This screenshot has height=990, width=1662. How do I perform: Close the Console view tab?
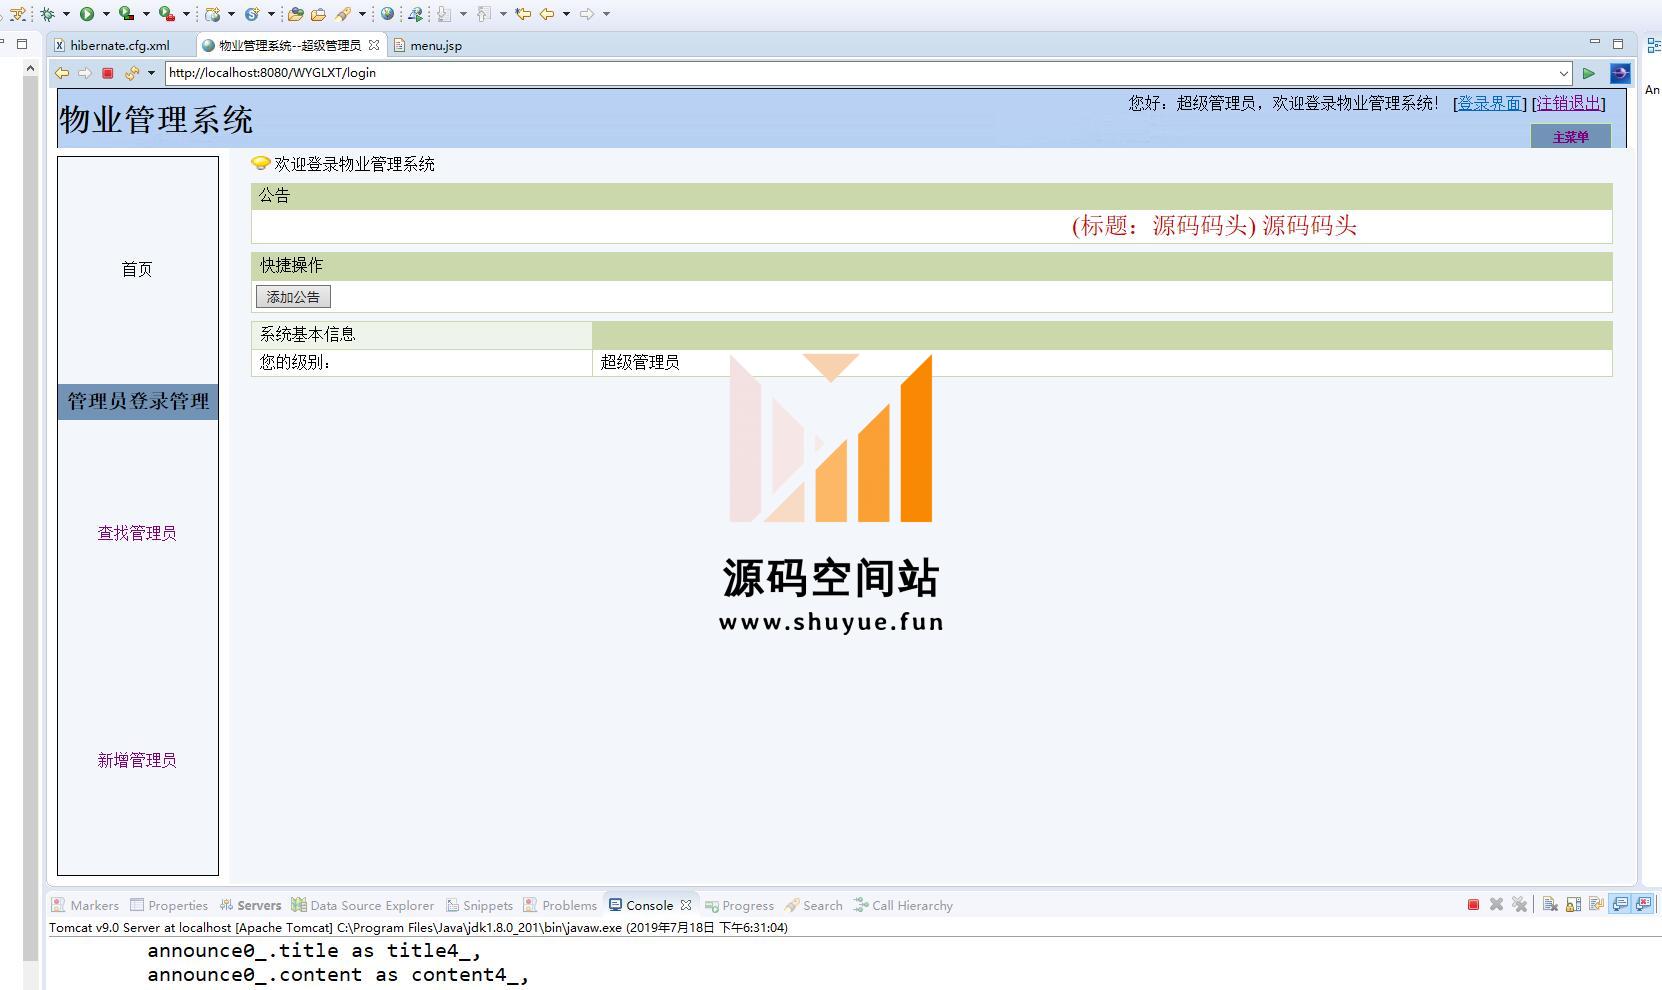(686, 905)
